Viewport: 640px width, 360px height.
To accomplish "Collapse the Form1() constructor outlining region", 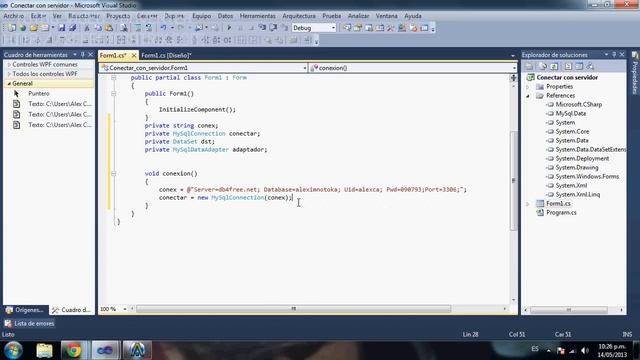I will (114, 93).
